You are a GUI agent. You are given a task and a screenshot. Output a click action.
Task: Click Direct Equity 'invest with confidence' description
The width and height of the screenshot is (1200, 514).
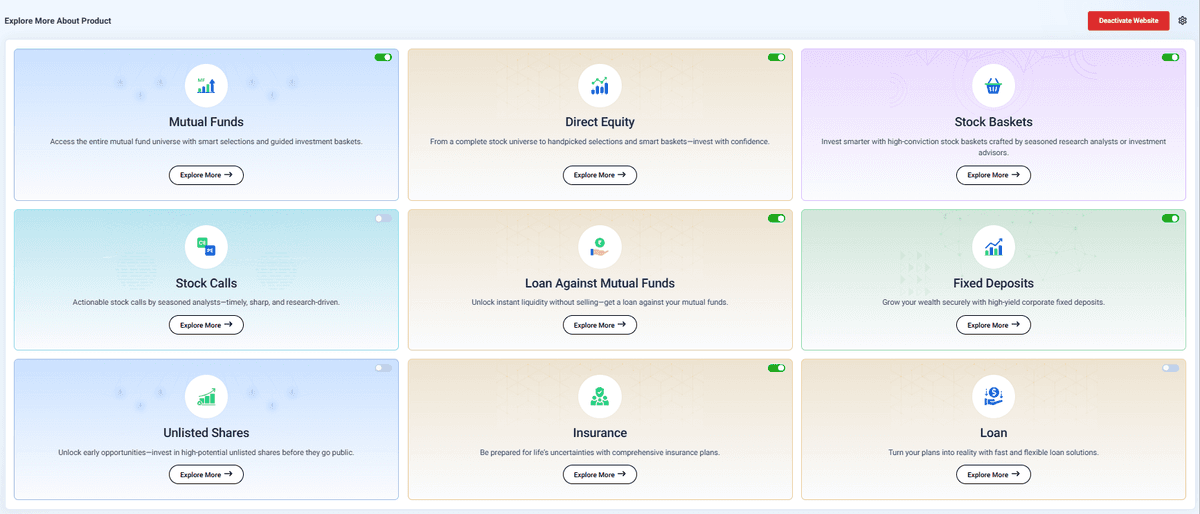tap(600, 142)
